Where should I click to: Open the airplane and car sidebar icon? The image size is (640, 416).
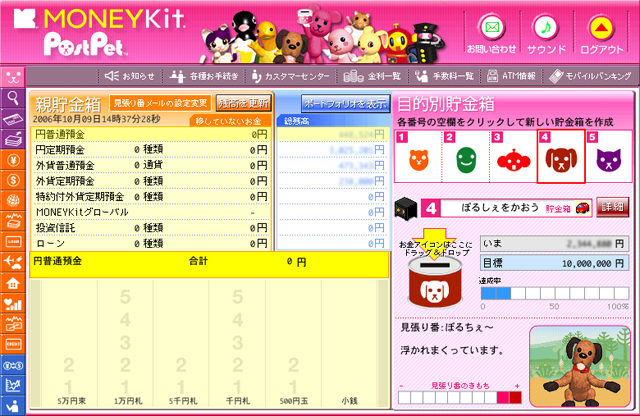click(x=13, y=262)
